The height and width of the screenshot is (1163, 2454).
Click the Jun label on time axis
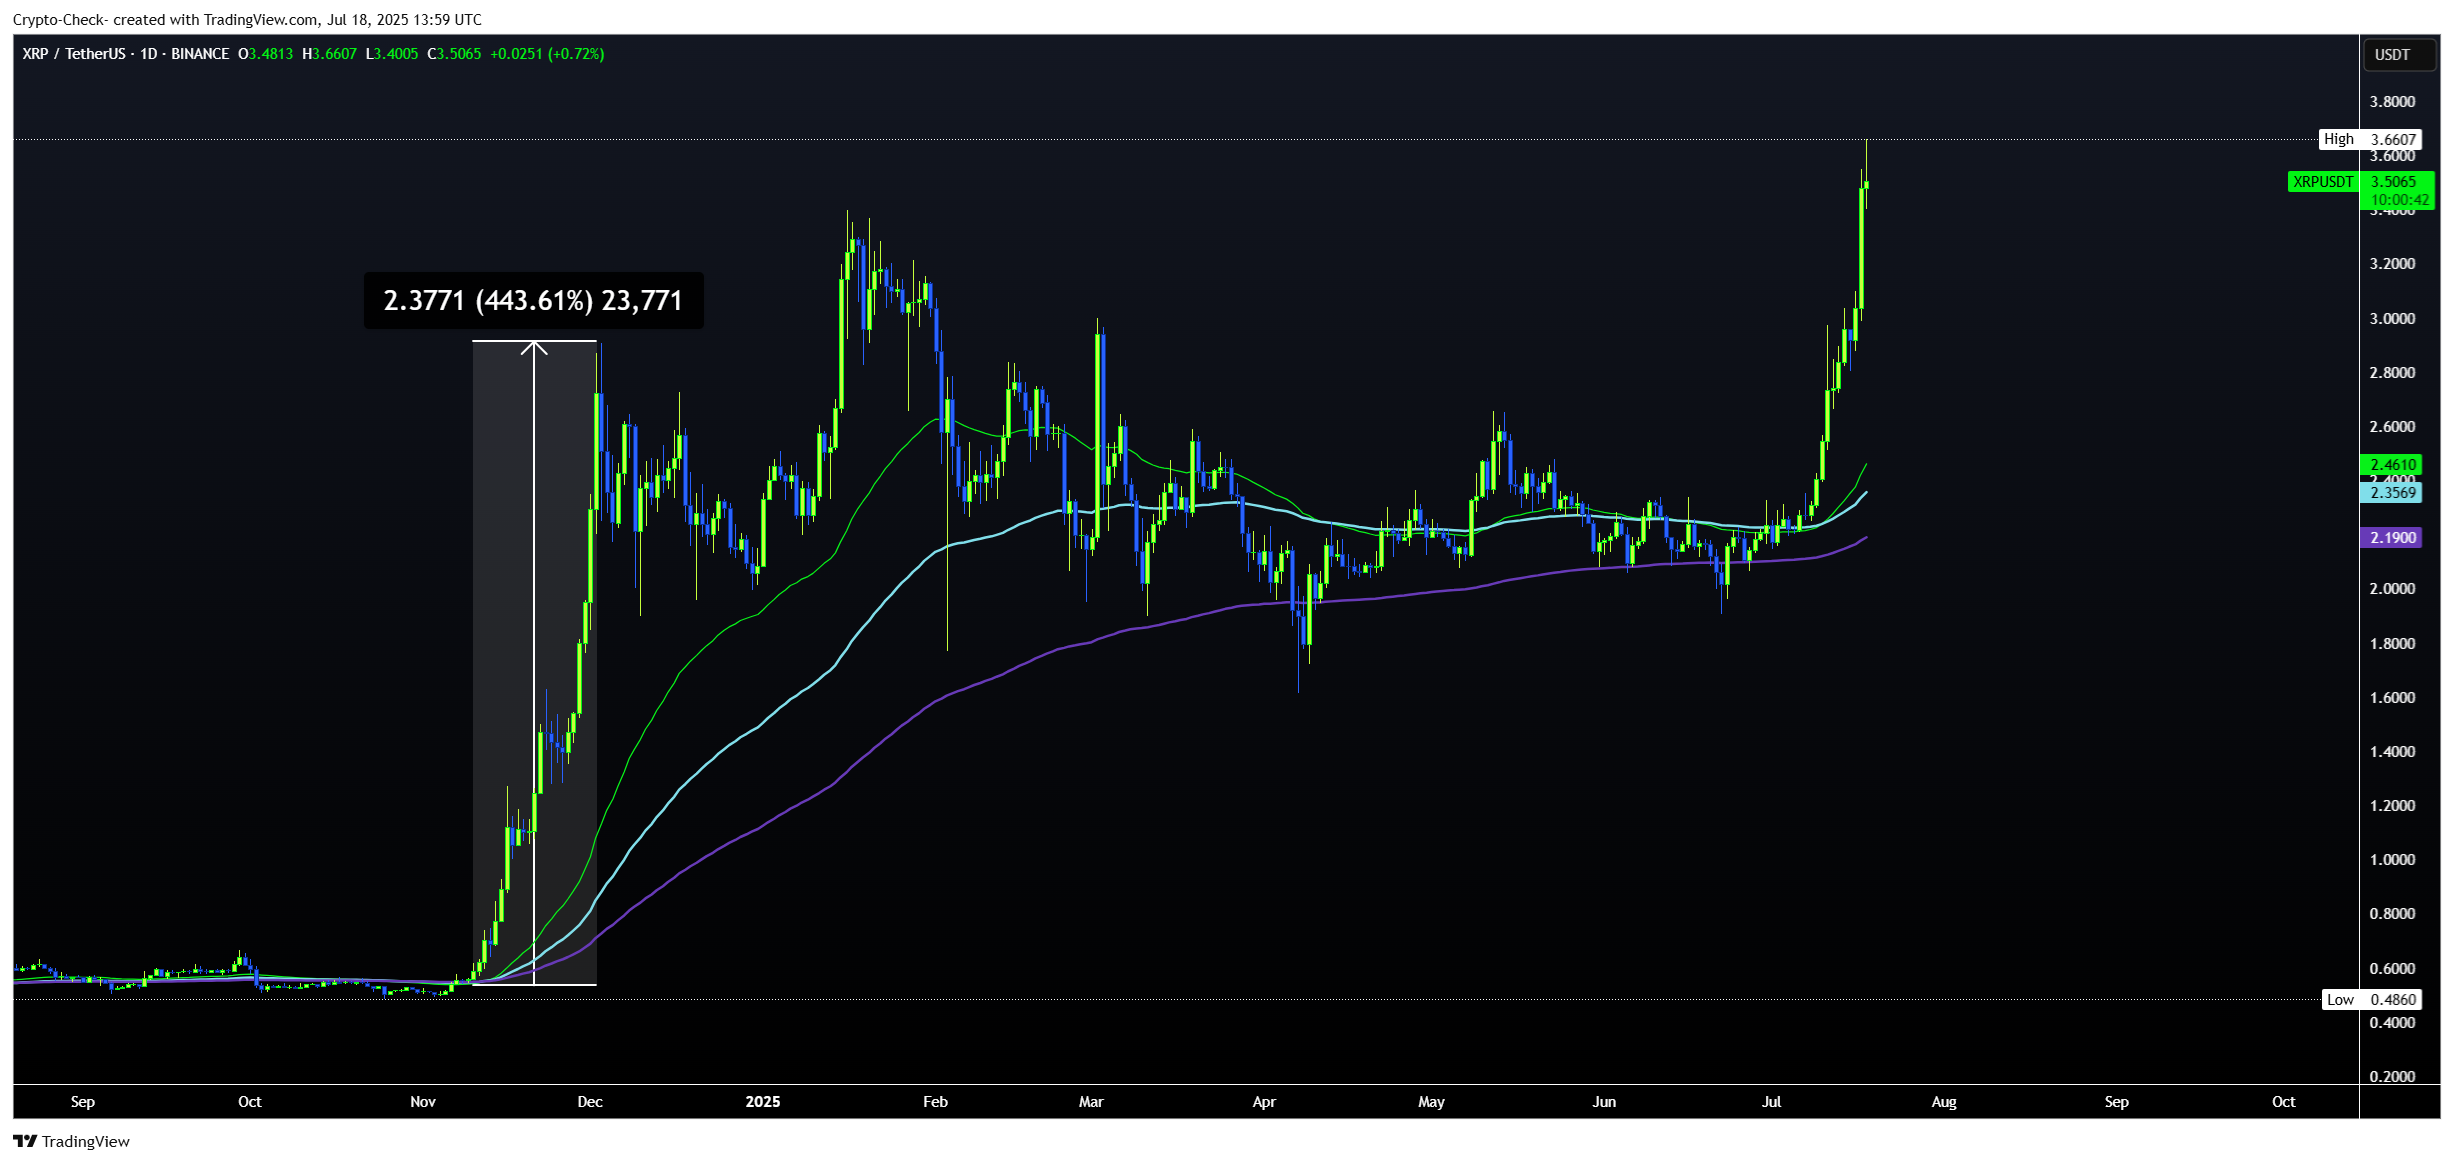coord(1604,1102)
